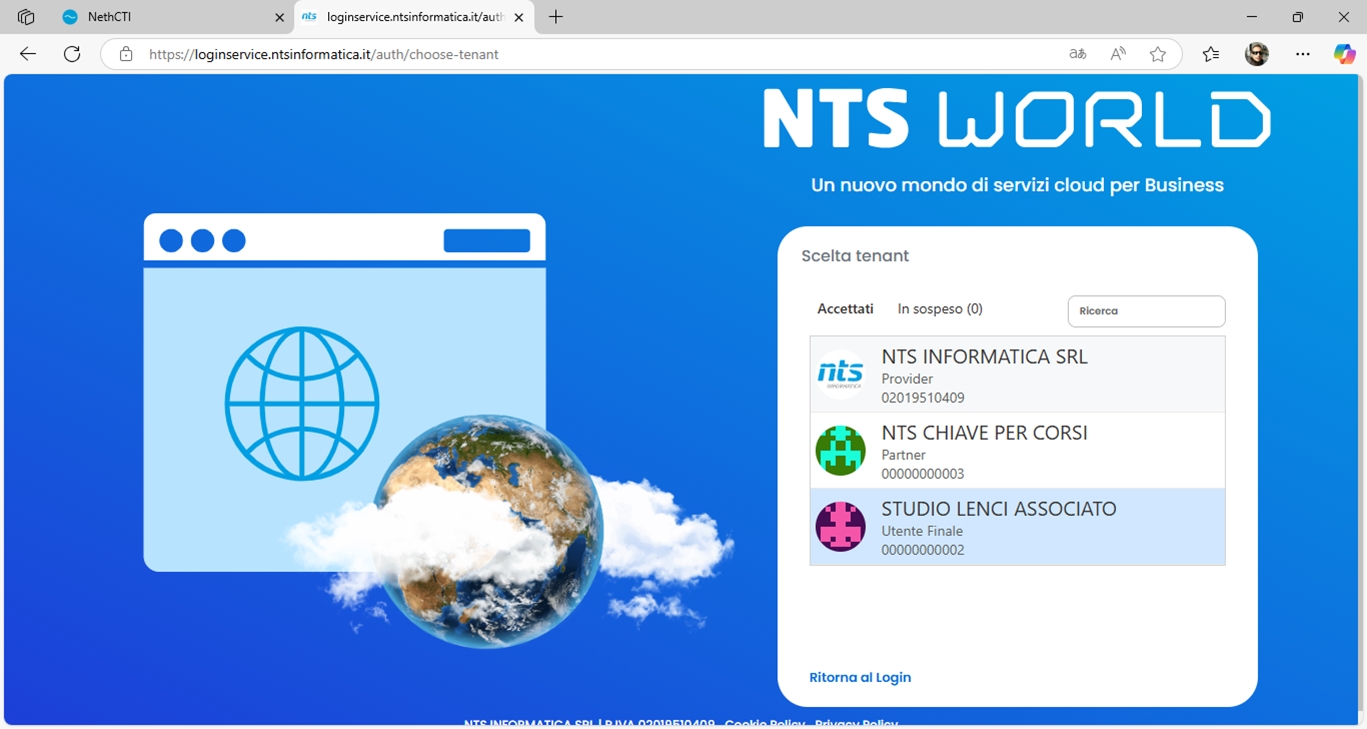The width and height of the screenshot is (1367, 729).
Task: Show the Accettati tenants tab
Action: coord(845,309)
